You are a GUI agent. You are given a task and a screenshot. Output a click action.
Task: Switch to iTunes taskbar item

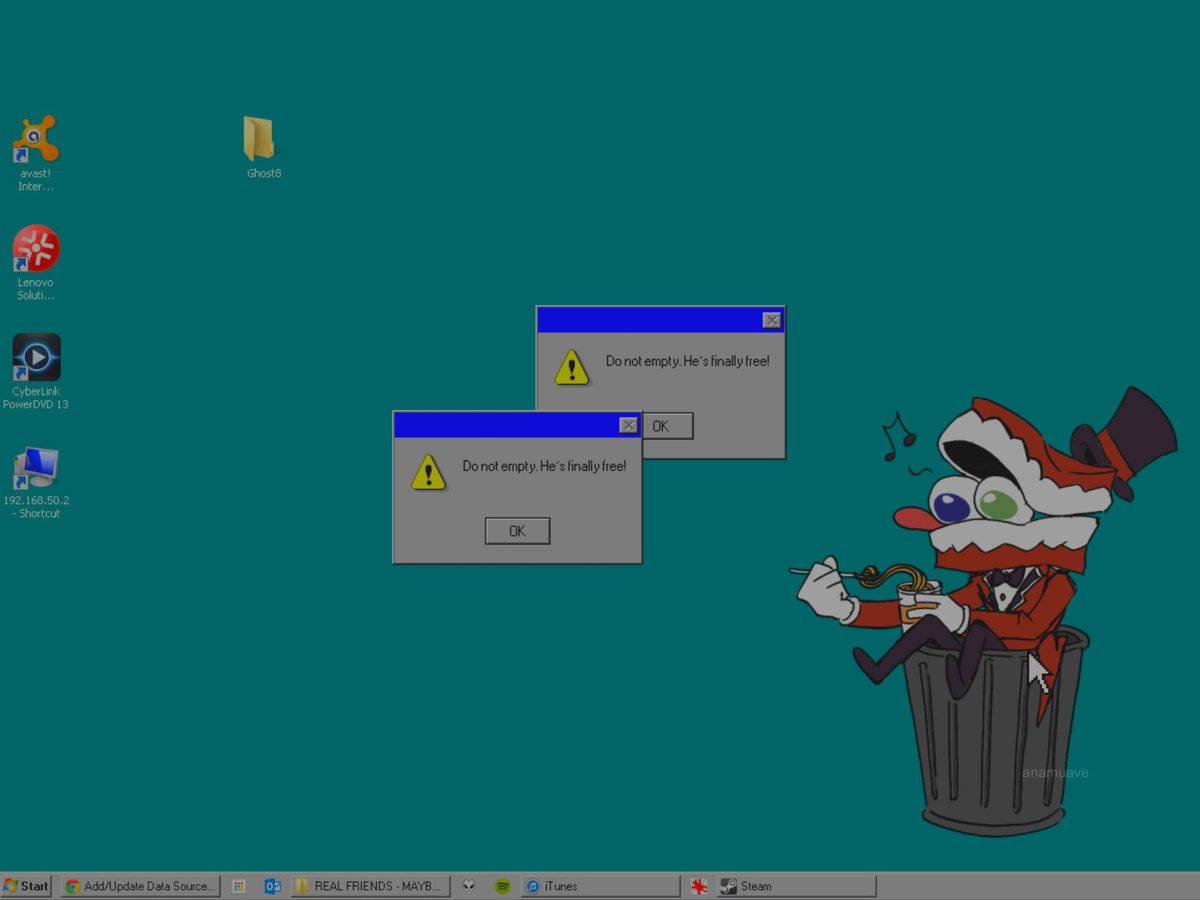click(600, 886)
